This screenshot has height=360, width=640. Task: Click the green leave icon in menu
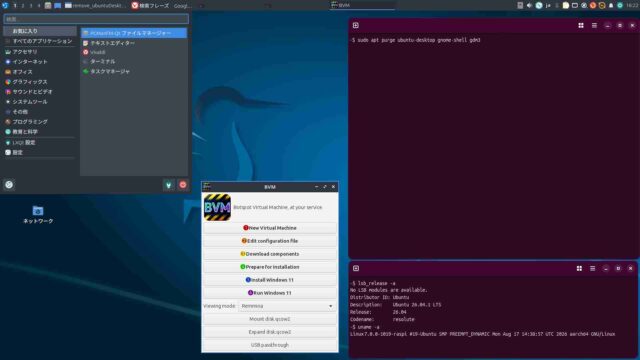pyautogui.click(x=169, y=185)
